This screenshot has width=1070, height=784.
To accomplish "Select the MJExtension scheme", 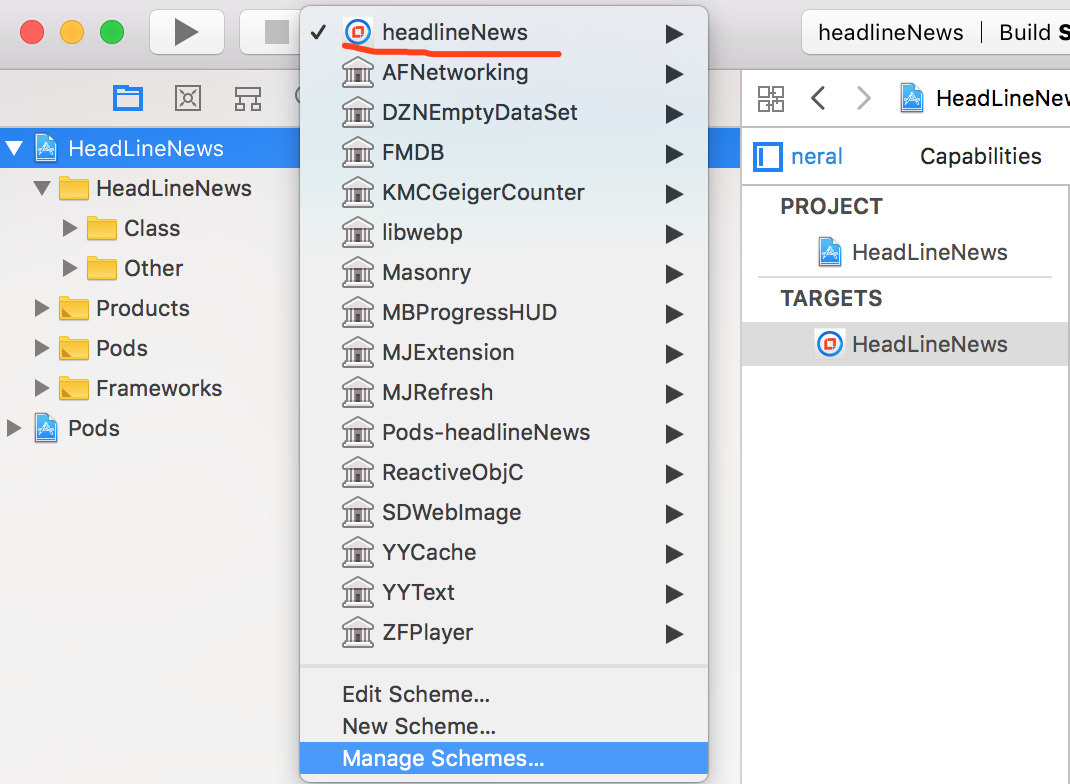I will coord(504,353).
